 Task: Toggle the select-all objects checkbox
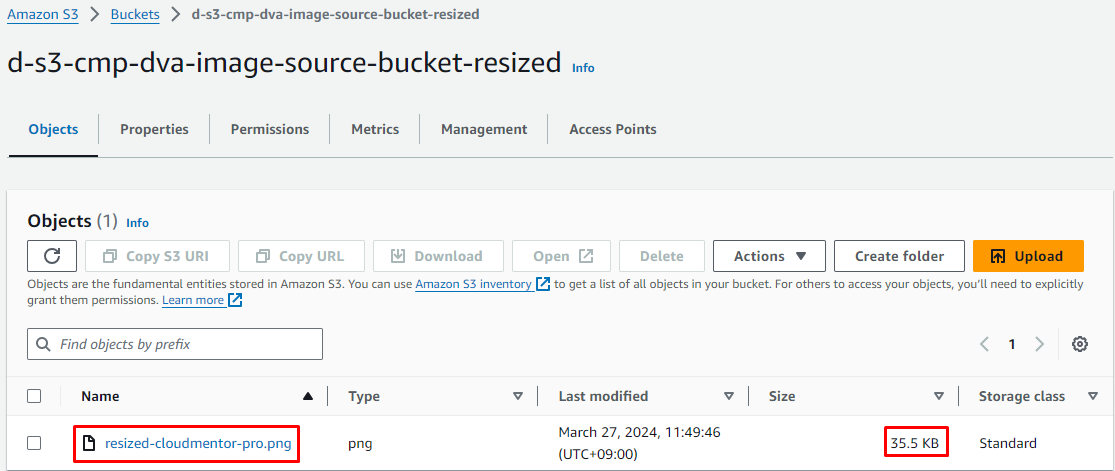[x=34, y=396]
